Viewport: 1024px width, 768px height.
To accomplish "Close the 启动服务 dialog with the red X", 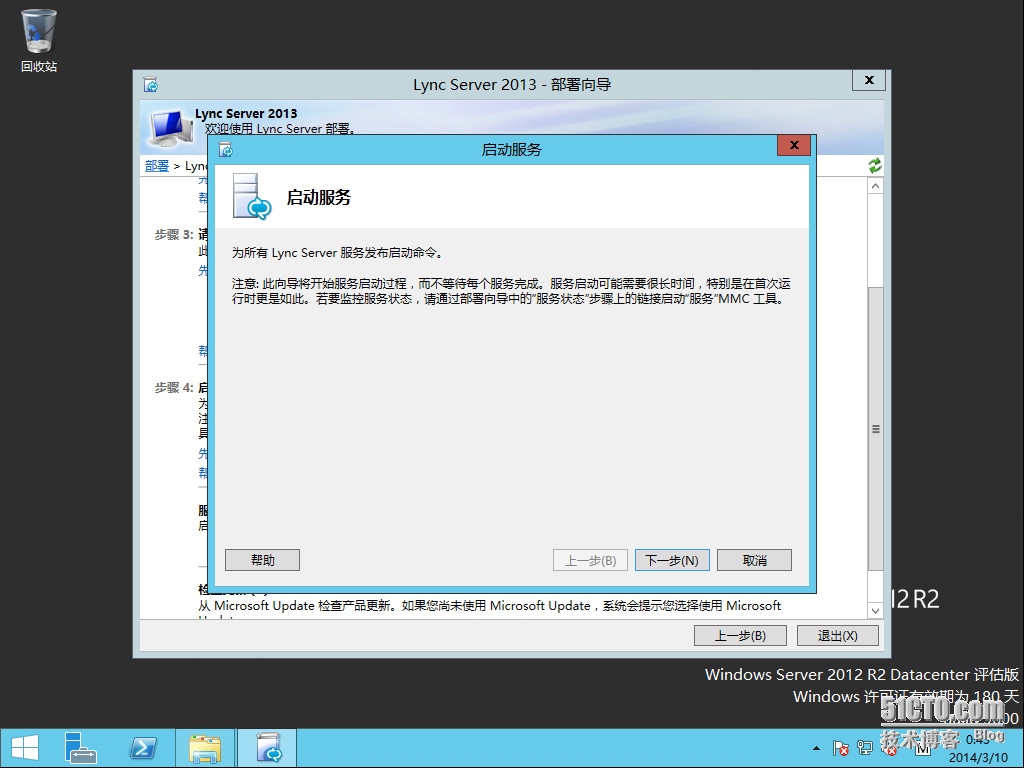I will [x=794, y=145].
